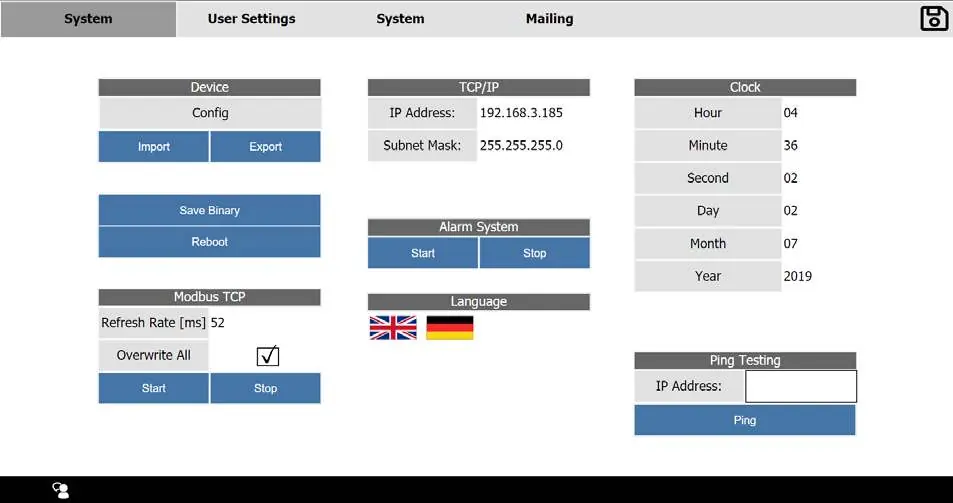
Task: Select the IP address 192.168.3.185
Action: point(521,113)
